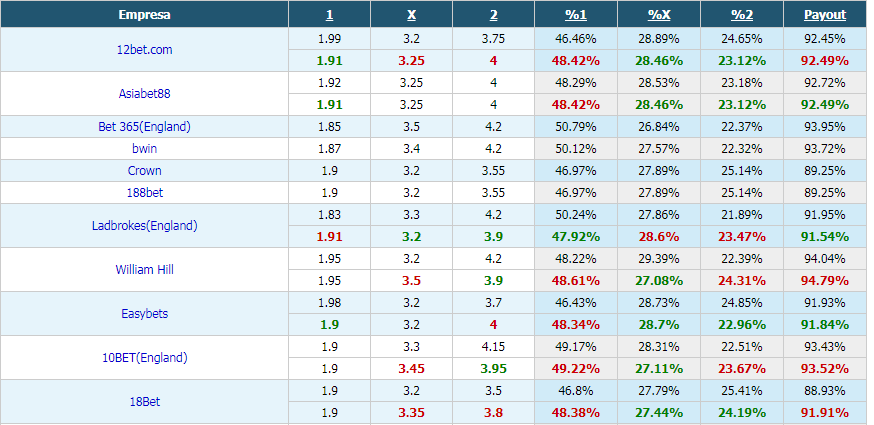Click Easybets opening away odd 3.7
The height and width of the screenshot is (425, 874).
click(x=493, y=303)
